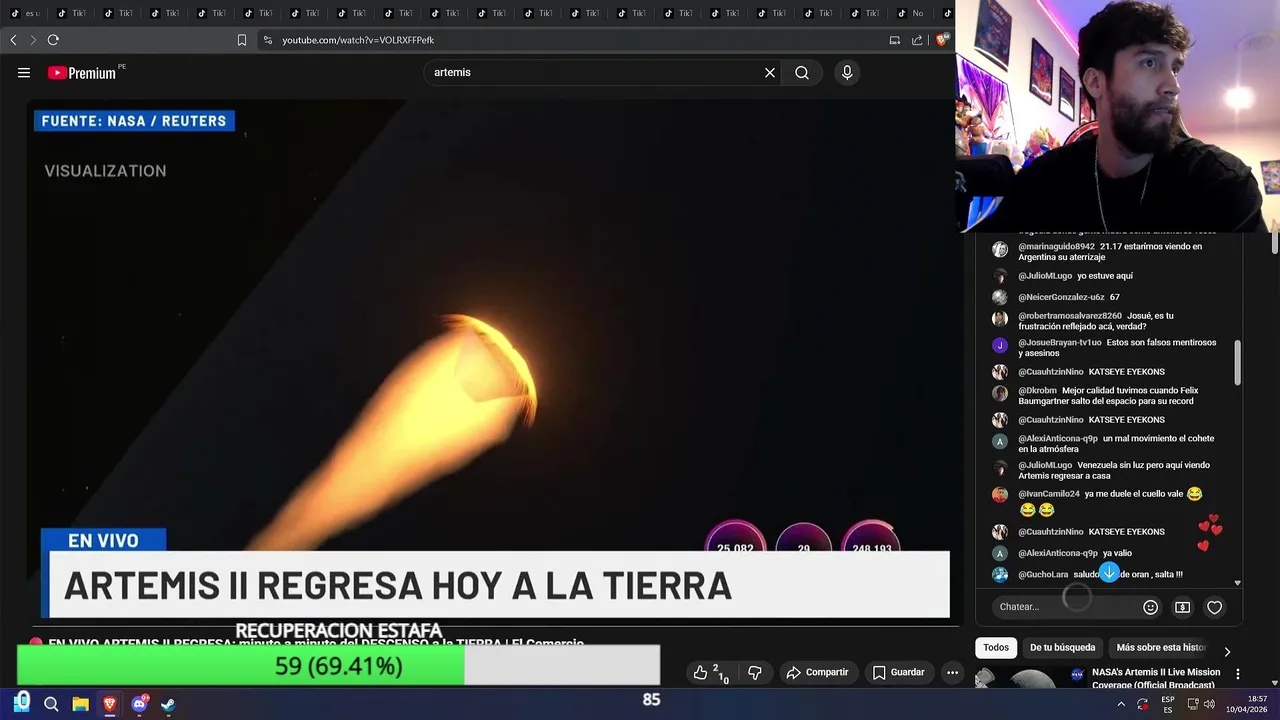Open the YouTube hamburger guide menu
This screenshot has height=720, width=1280.
tap(24, 72)
